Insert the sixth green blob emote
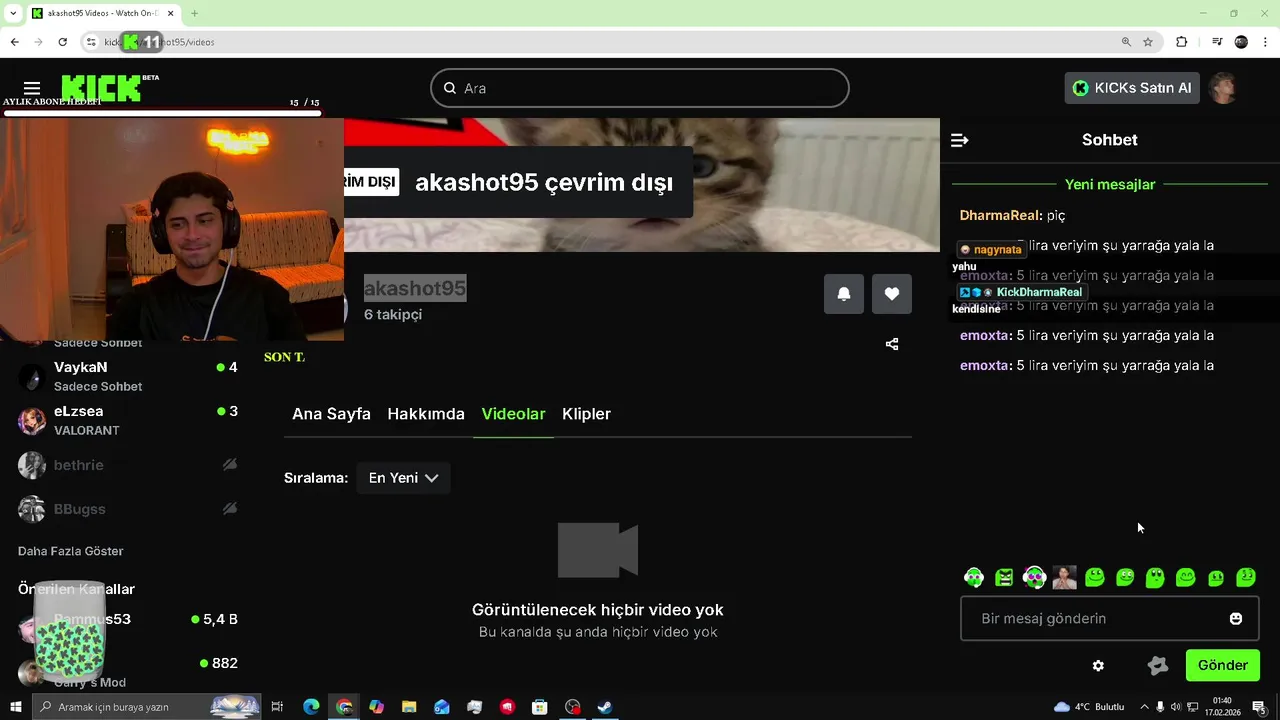This screenshot has width=1280, height=720. (1125, 577)
